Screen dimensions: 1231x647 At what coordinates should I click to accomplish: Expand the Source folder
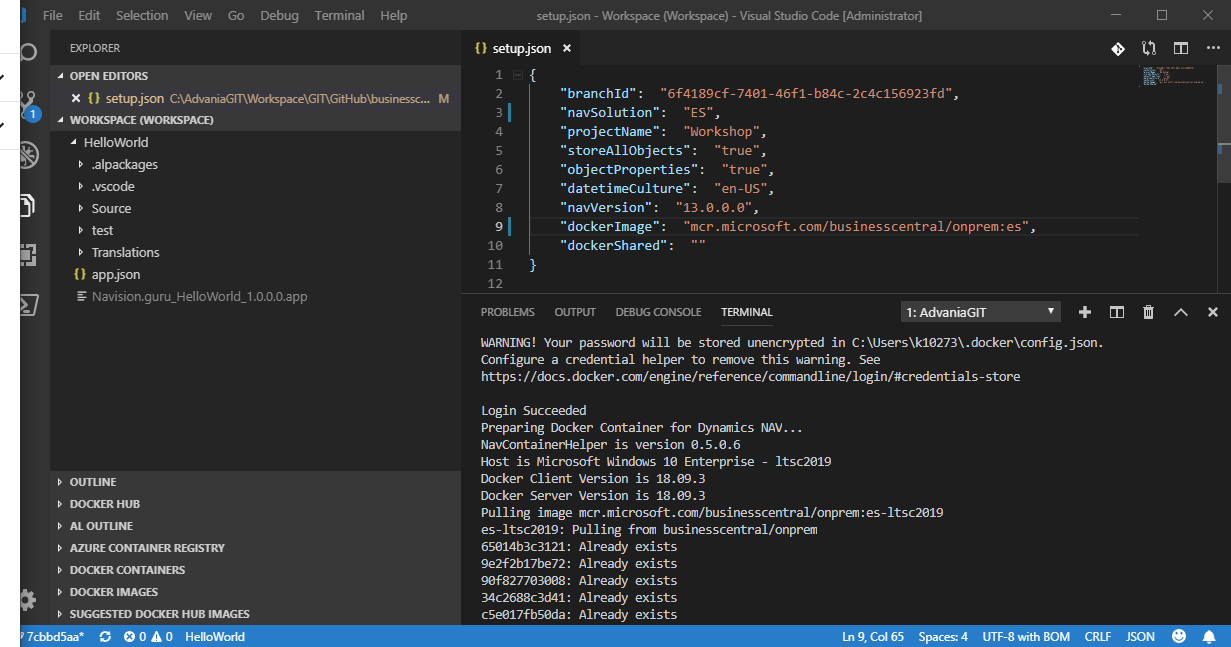111,208
